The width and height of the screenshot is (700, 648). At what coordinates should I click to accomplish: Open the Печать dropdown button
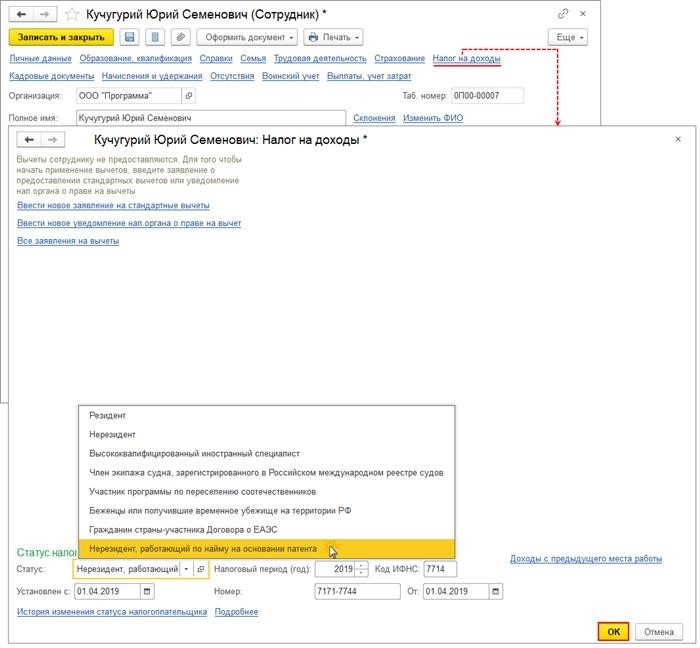(333, 37)
